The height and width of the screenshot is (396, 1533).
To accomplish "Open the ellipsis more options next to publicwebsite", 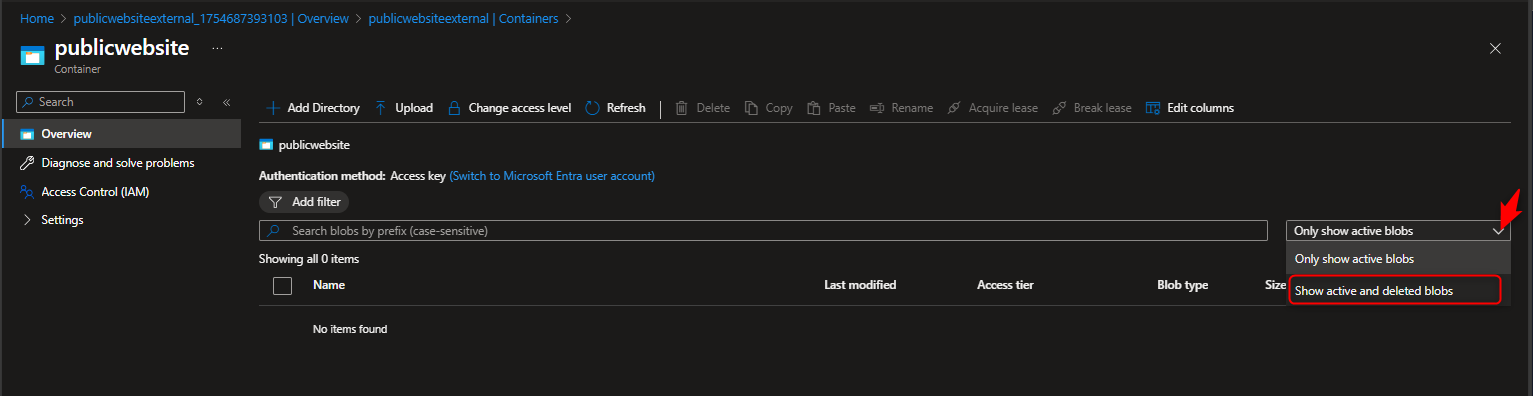I will [x=218, y=48].
